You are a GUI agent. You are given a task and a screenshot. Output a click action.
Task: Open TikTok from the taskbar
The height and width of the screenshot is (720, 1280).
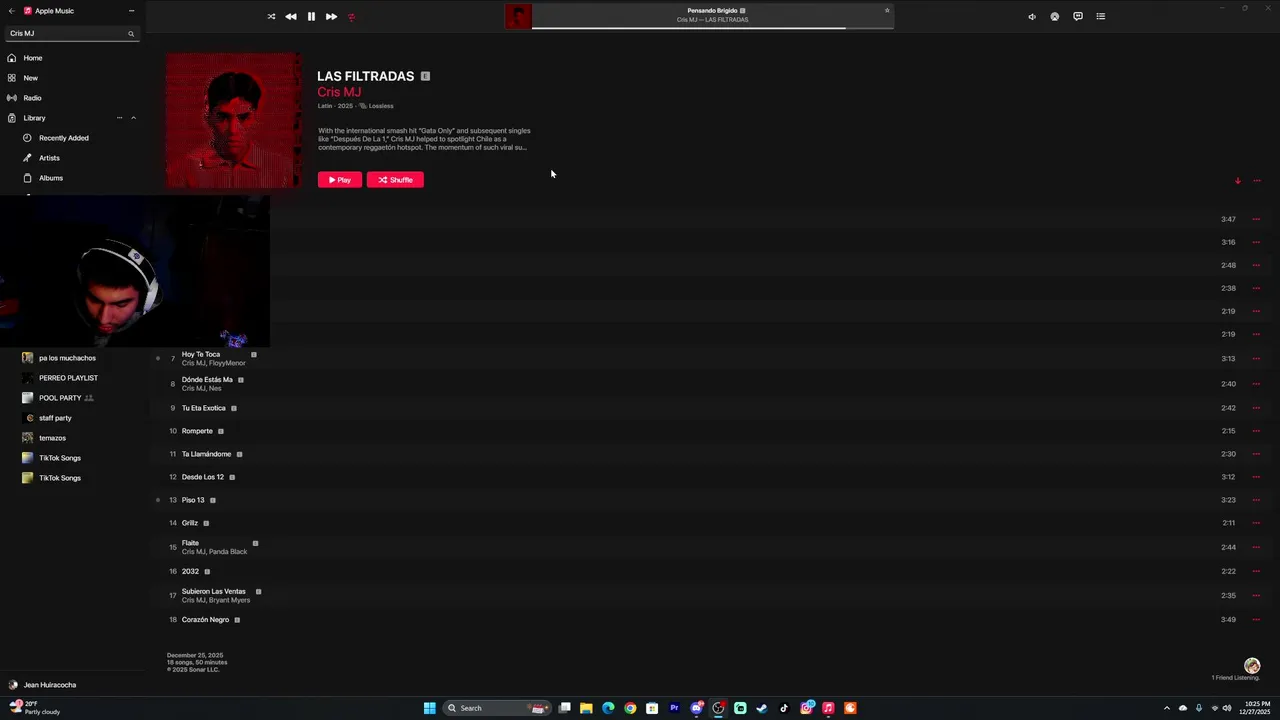(x=784, y=708)
